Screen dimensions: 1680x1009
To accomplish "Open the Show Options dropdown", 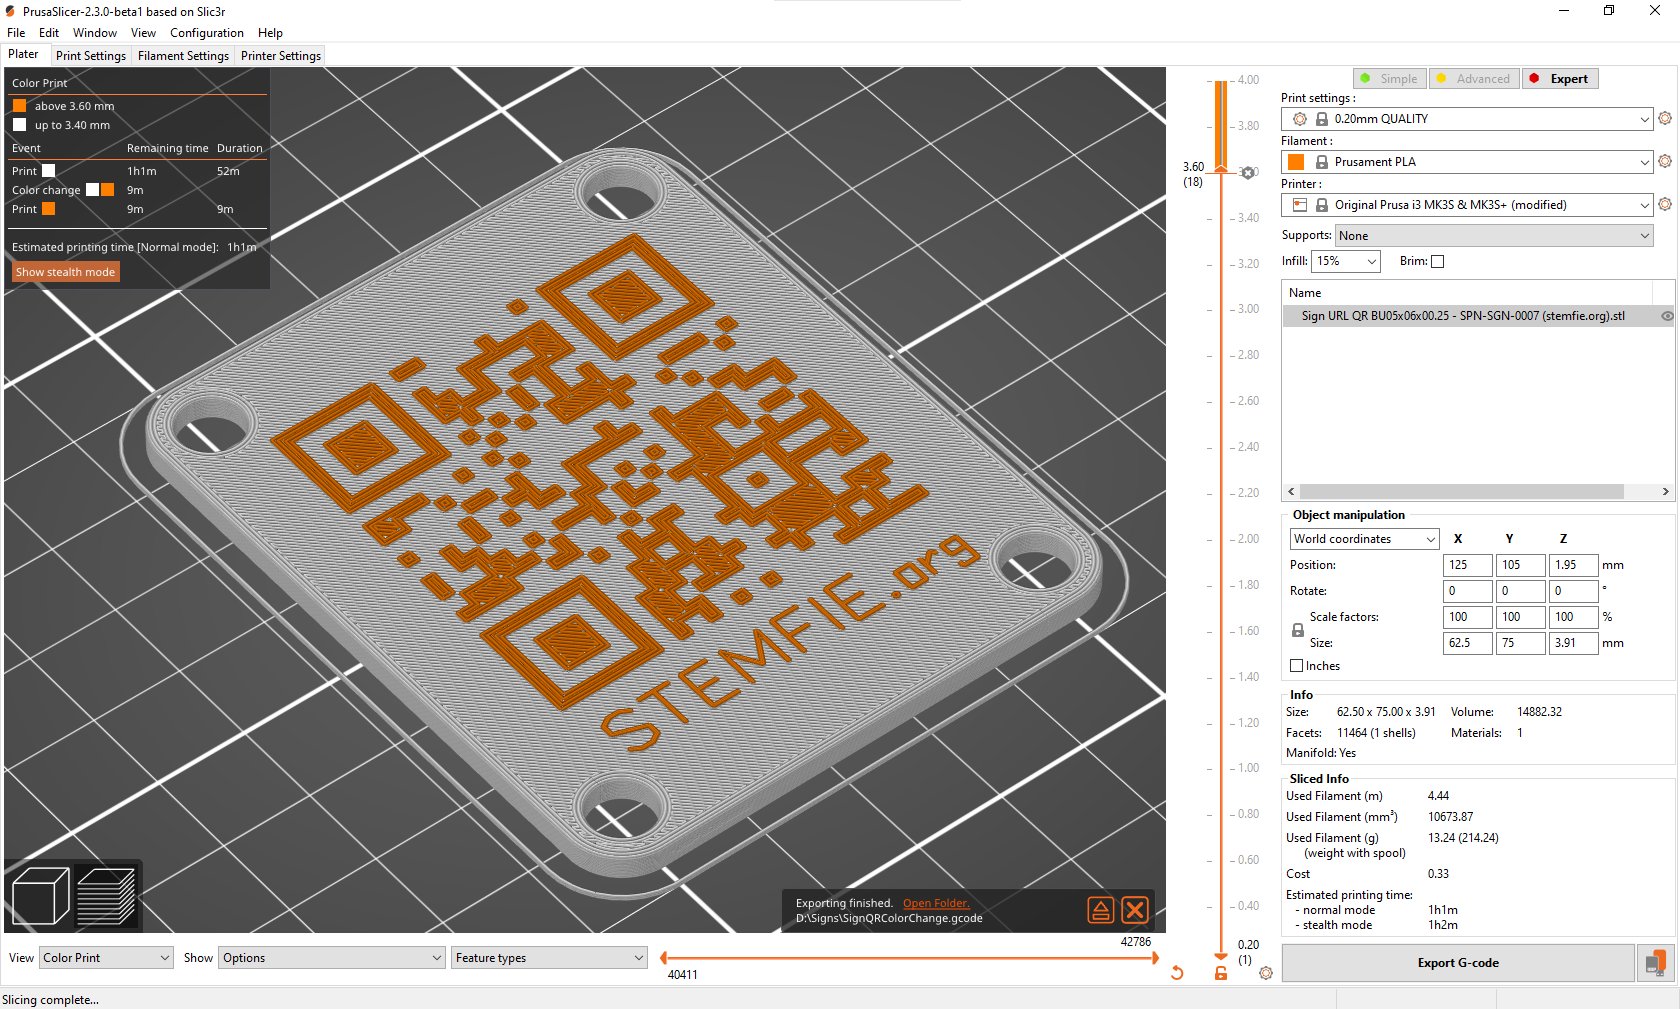I will tap(332, 958).
